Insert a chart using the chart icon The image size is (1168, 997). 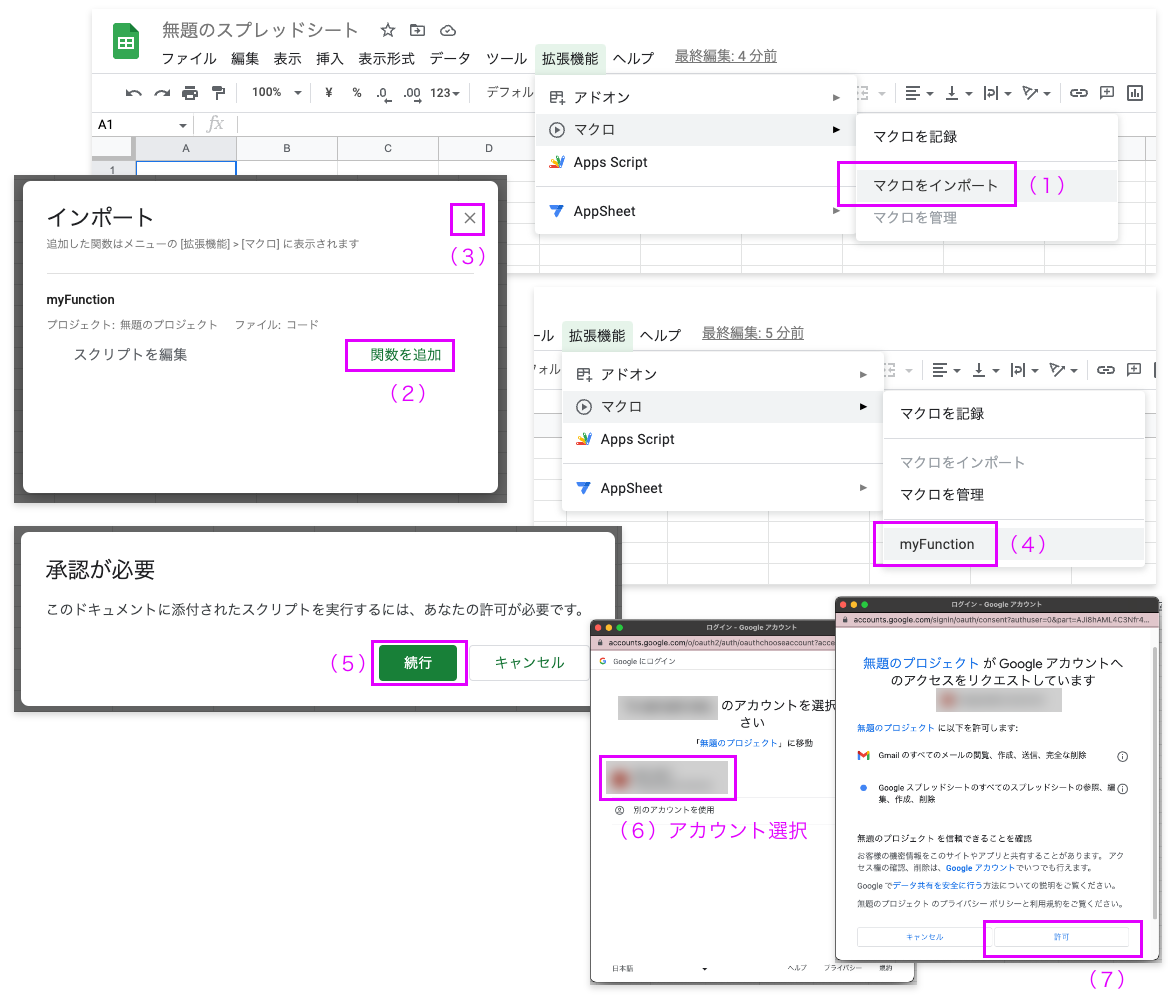[x=1135, y=92]
